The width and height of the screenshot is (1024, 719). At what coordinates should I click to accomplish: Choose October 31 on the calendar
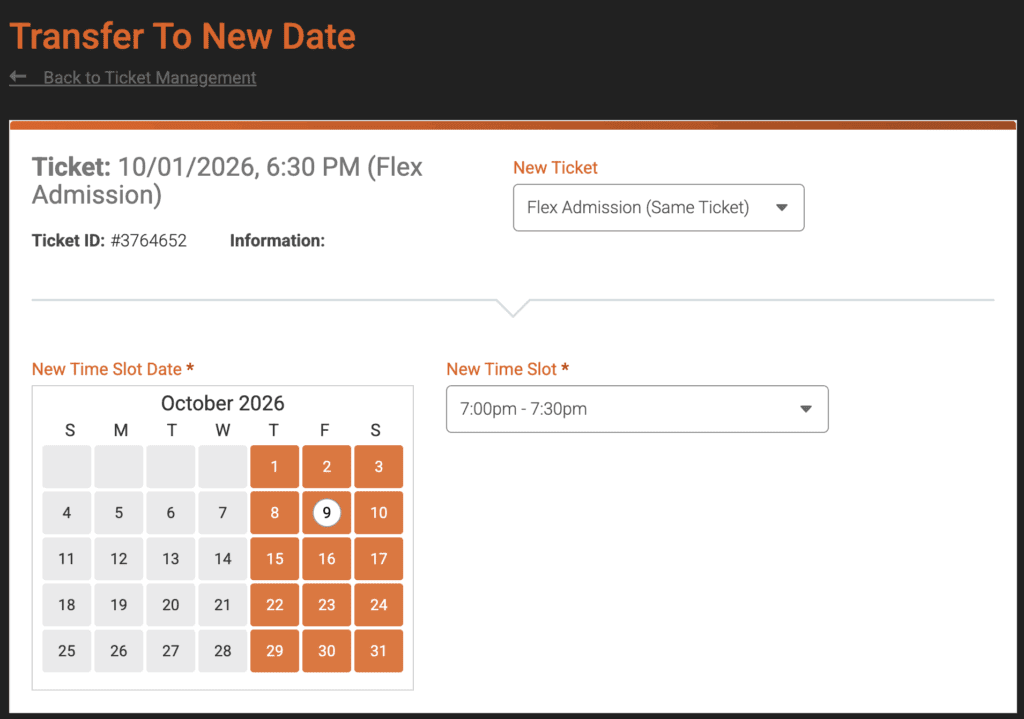tap(379, 651)
